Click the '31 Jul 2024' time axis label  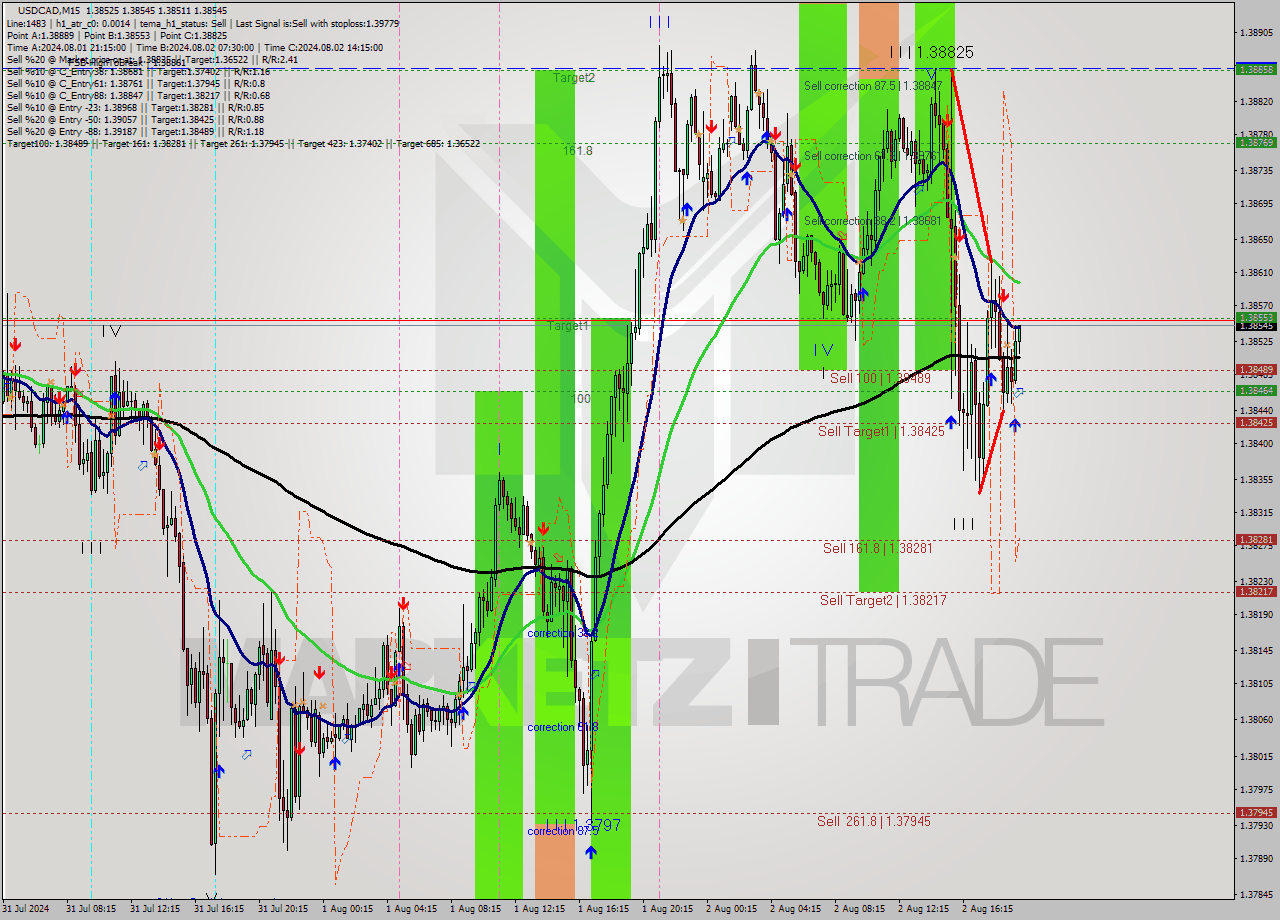coord(27,909)
